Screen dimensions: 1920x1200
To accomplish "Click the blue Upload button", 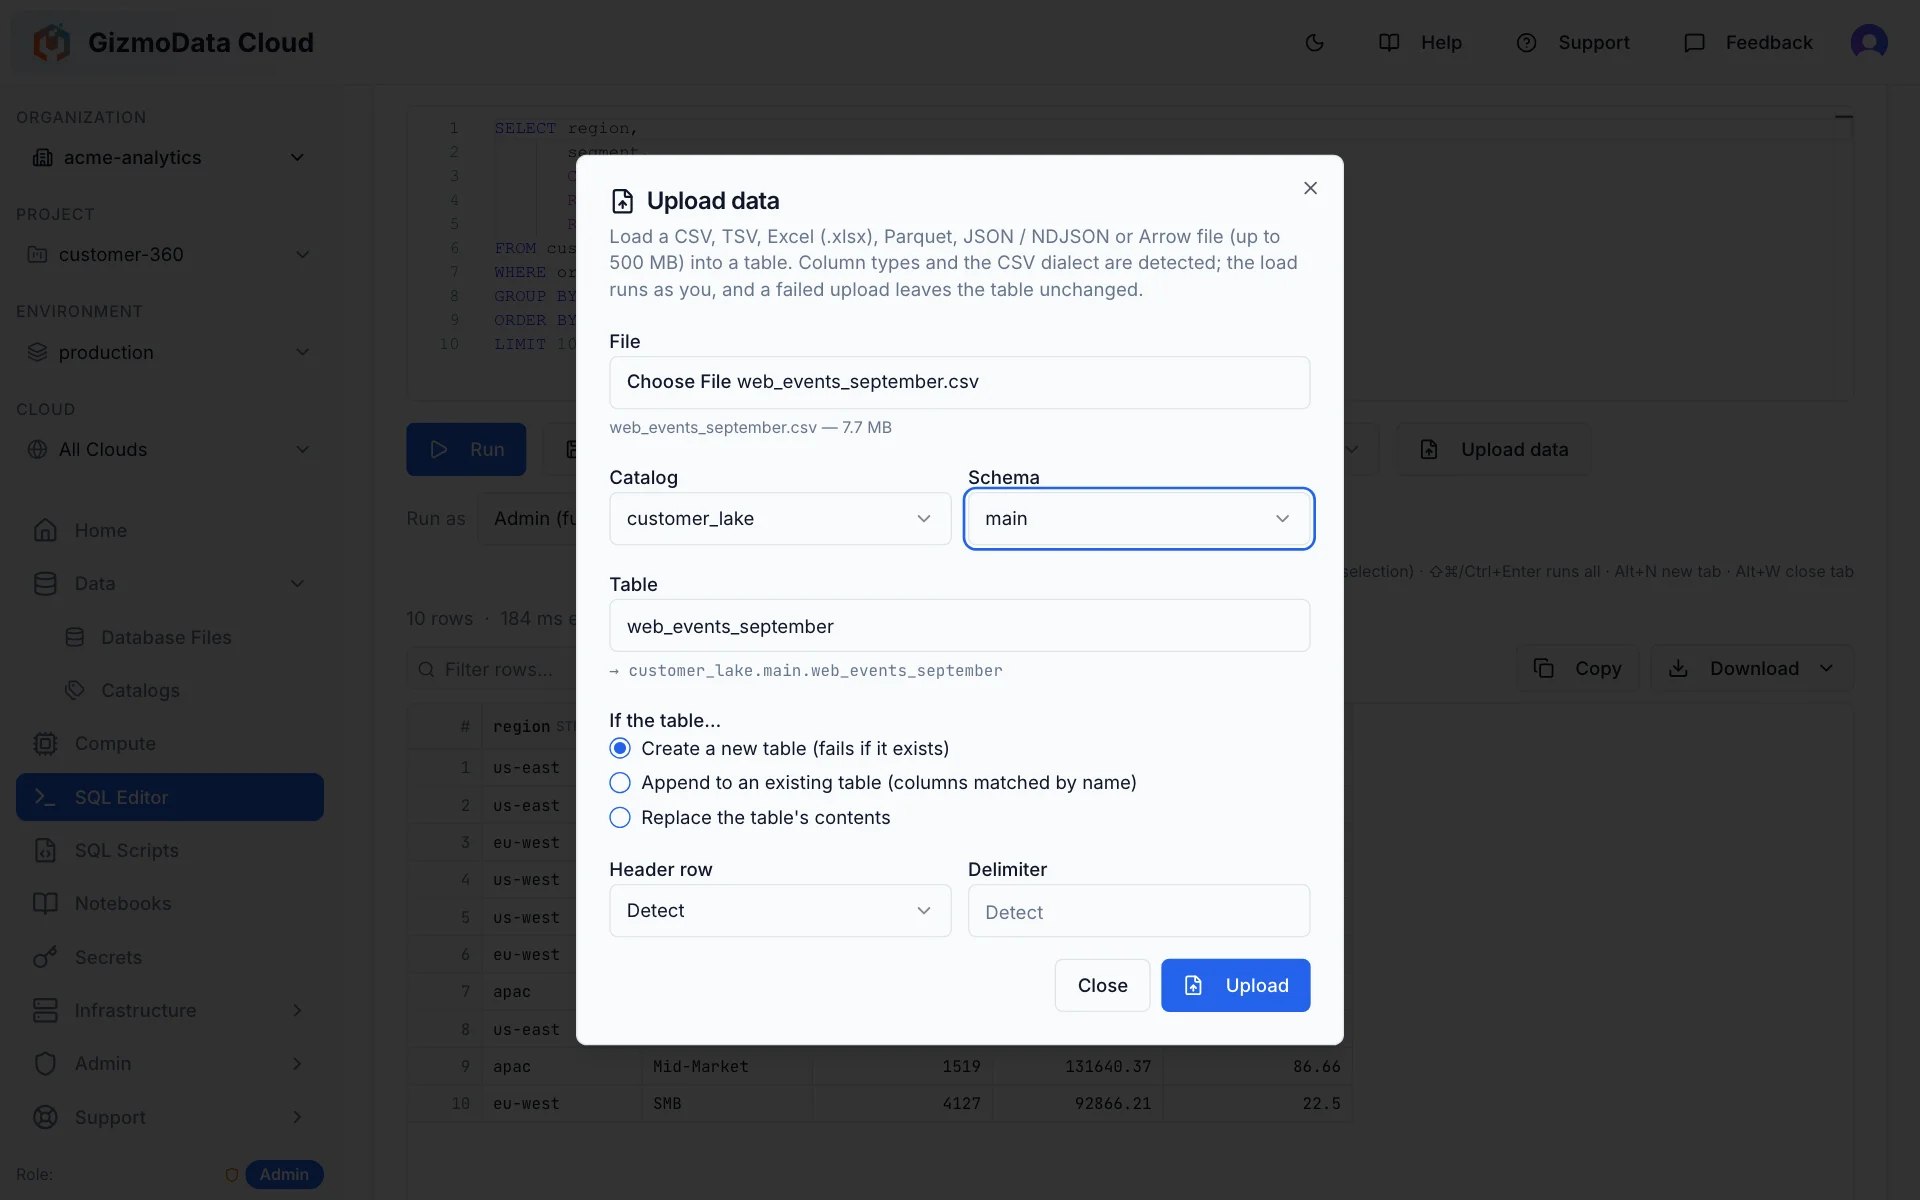I will pyautogui.click(x=1235, y=985).
